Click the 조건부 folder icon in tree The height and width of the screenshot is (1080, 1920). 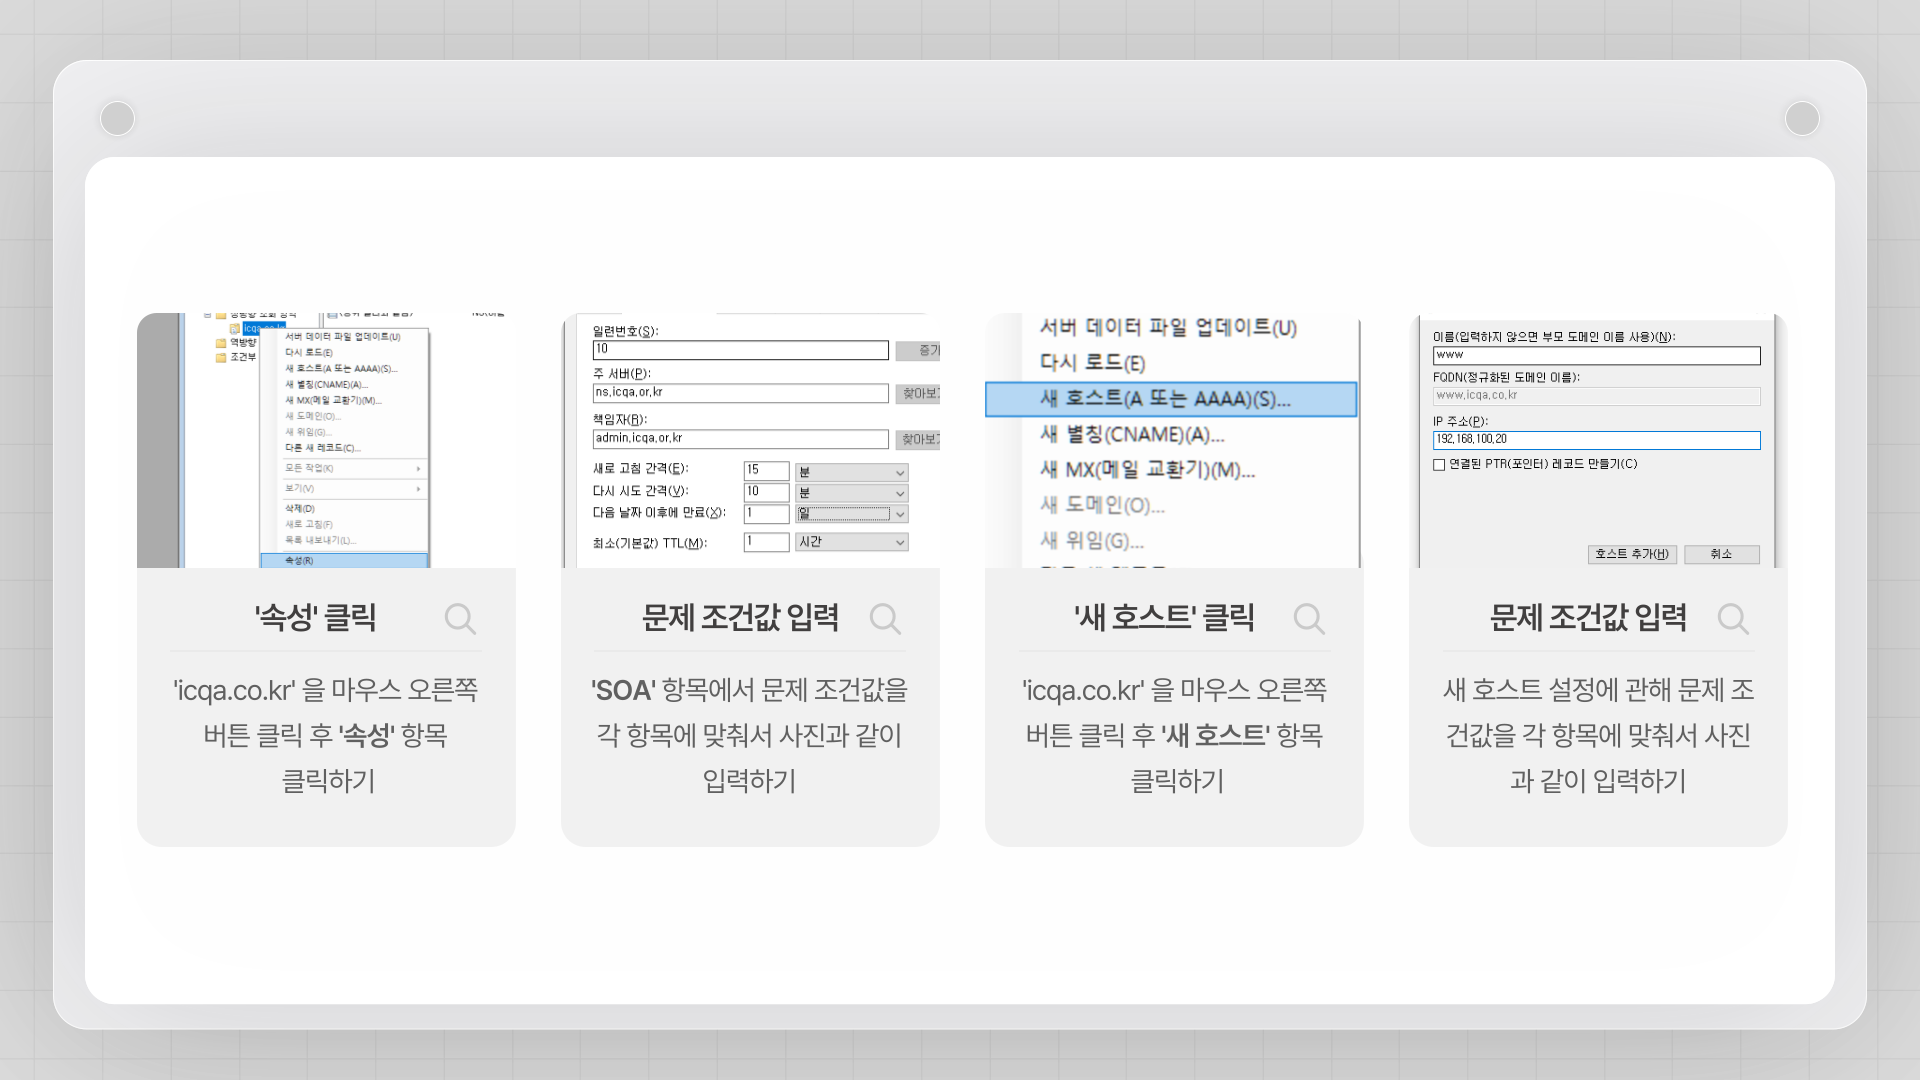221,357
